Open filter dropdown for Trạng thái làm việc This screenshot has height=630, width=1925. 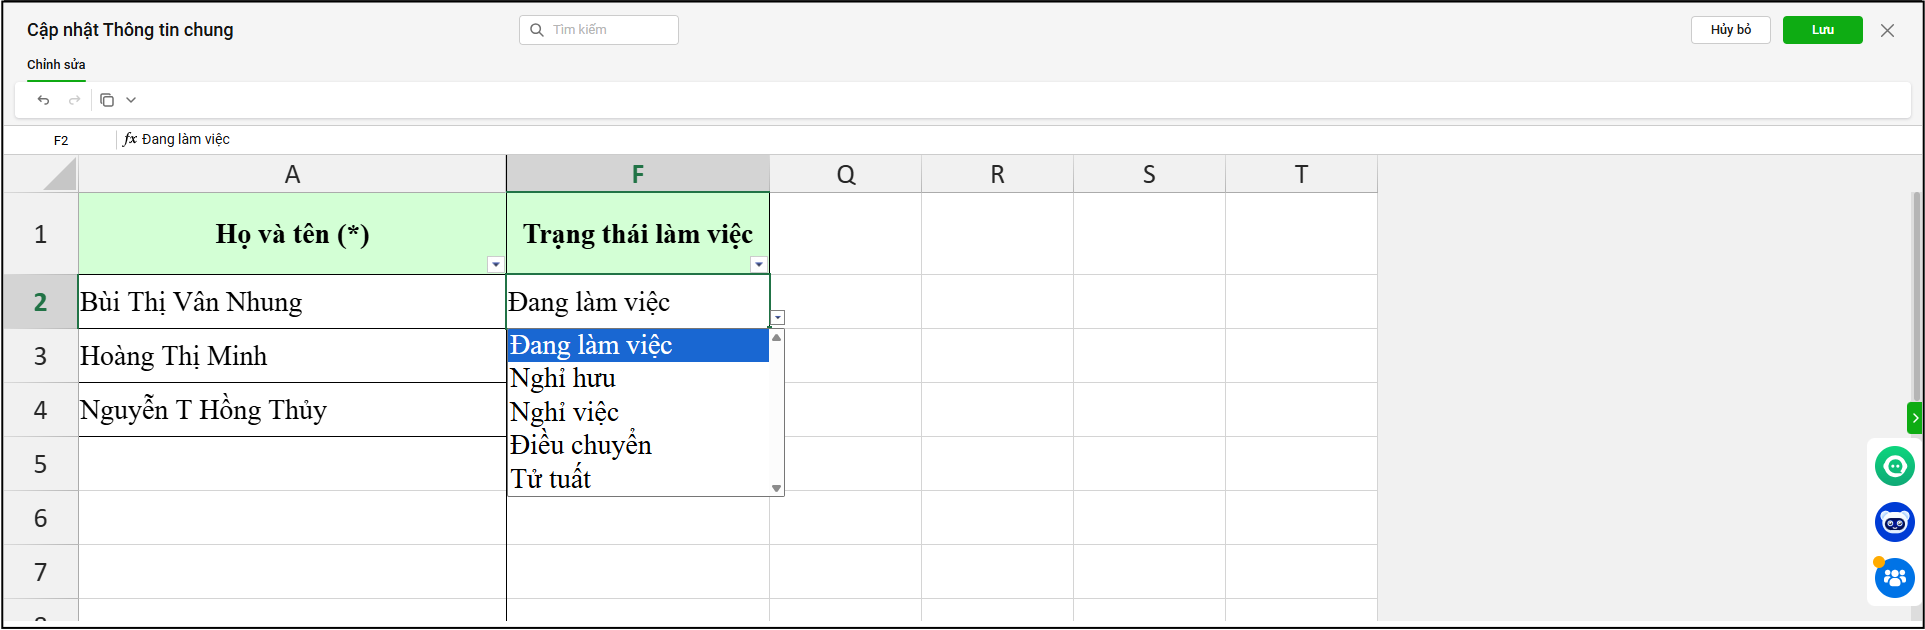pos(759,265)
